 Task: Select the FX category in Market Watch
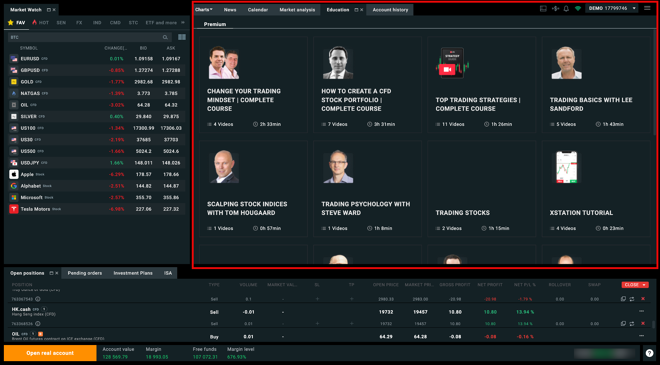(79, 23)
